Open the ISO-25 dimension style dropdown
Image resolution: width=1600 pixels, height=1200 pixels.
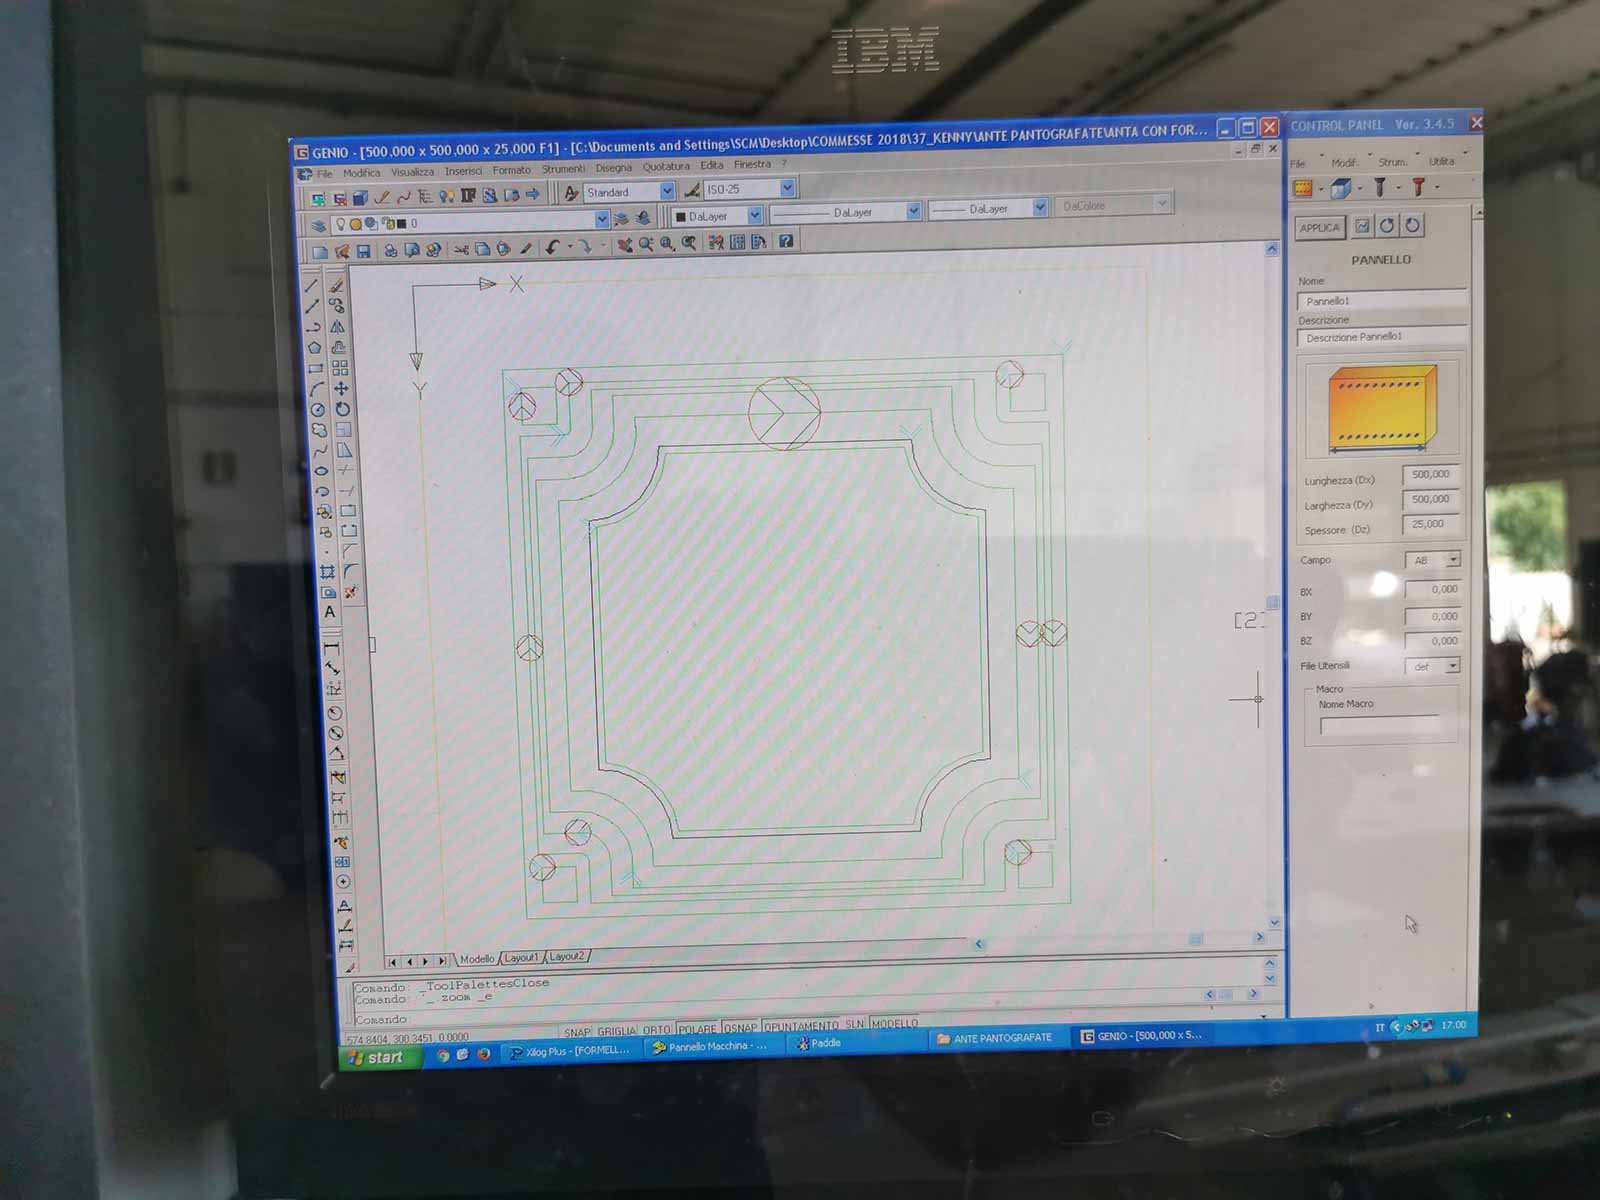pyautogui.click(x=787, y=188)
